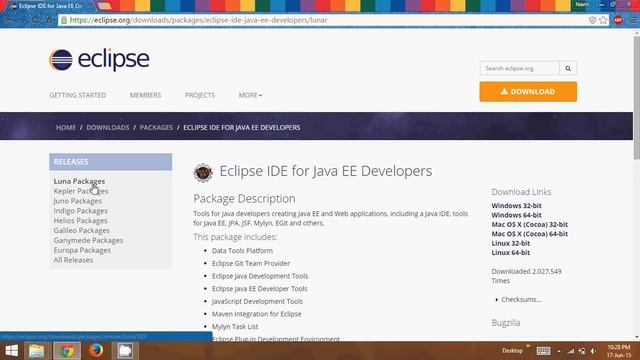Click Maven Integration for Eclipse item
Image resolution: width=640 pixels, height=360 pixels.
pyautogui.click(x=256, y=314)
